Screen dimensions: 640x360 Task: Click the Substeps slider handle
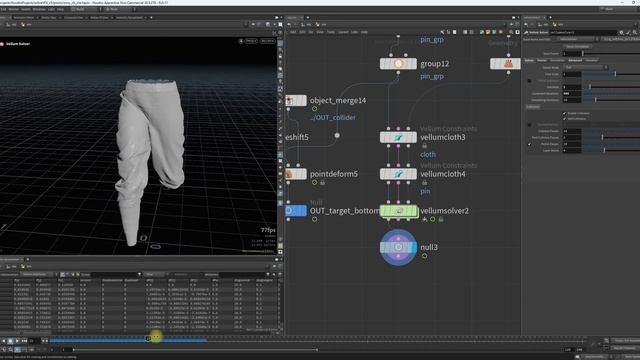(590, 87)
